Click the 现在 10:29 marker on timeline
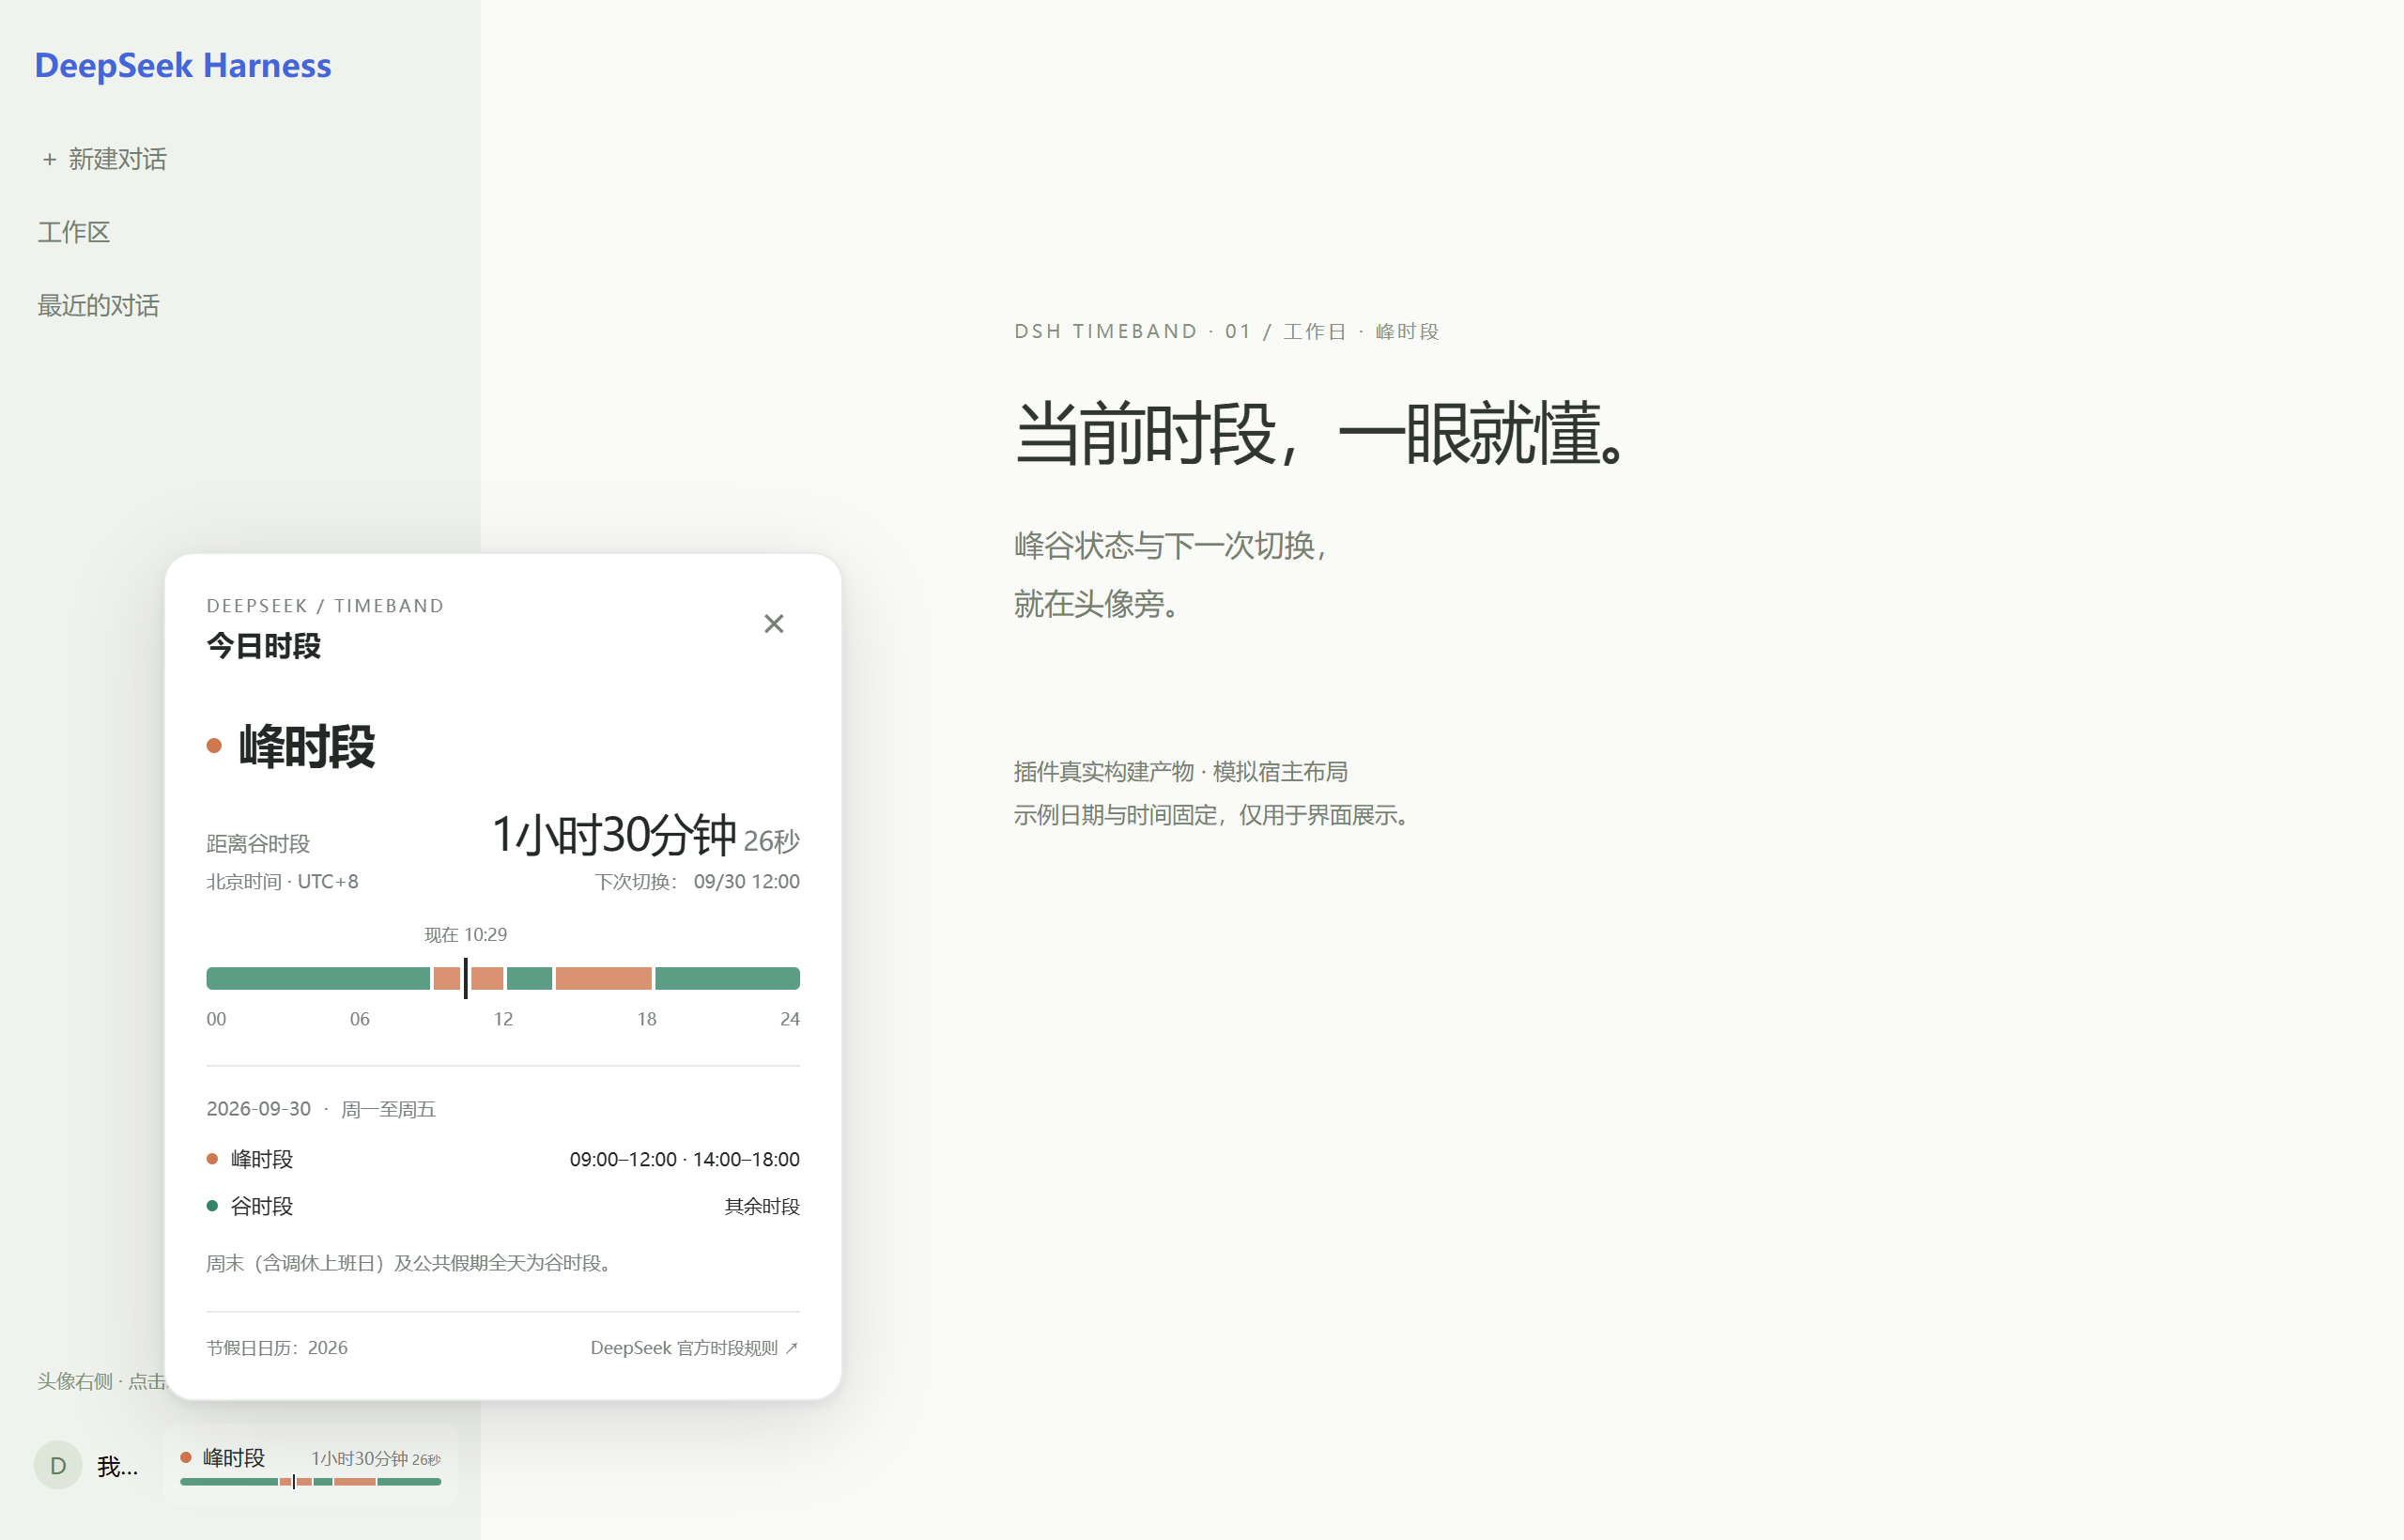 tap(465, 977)
